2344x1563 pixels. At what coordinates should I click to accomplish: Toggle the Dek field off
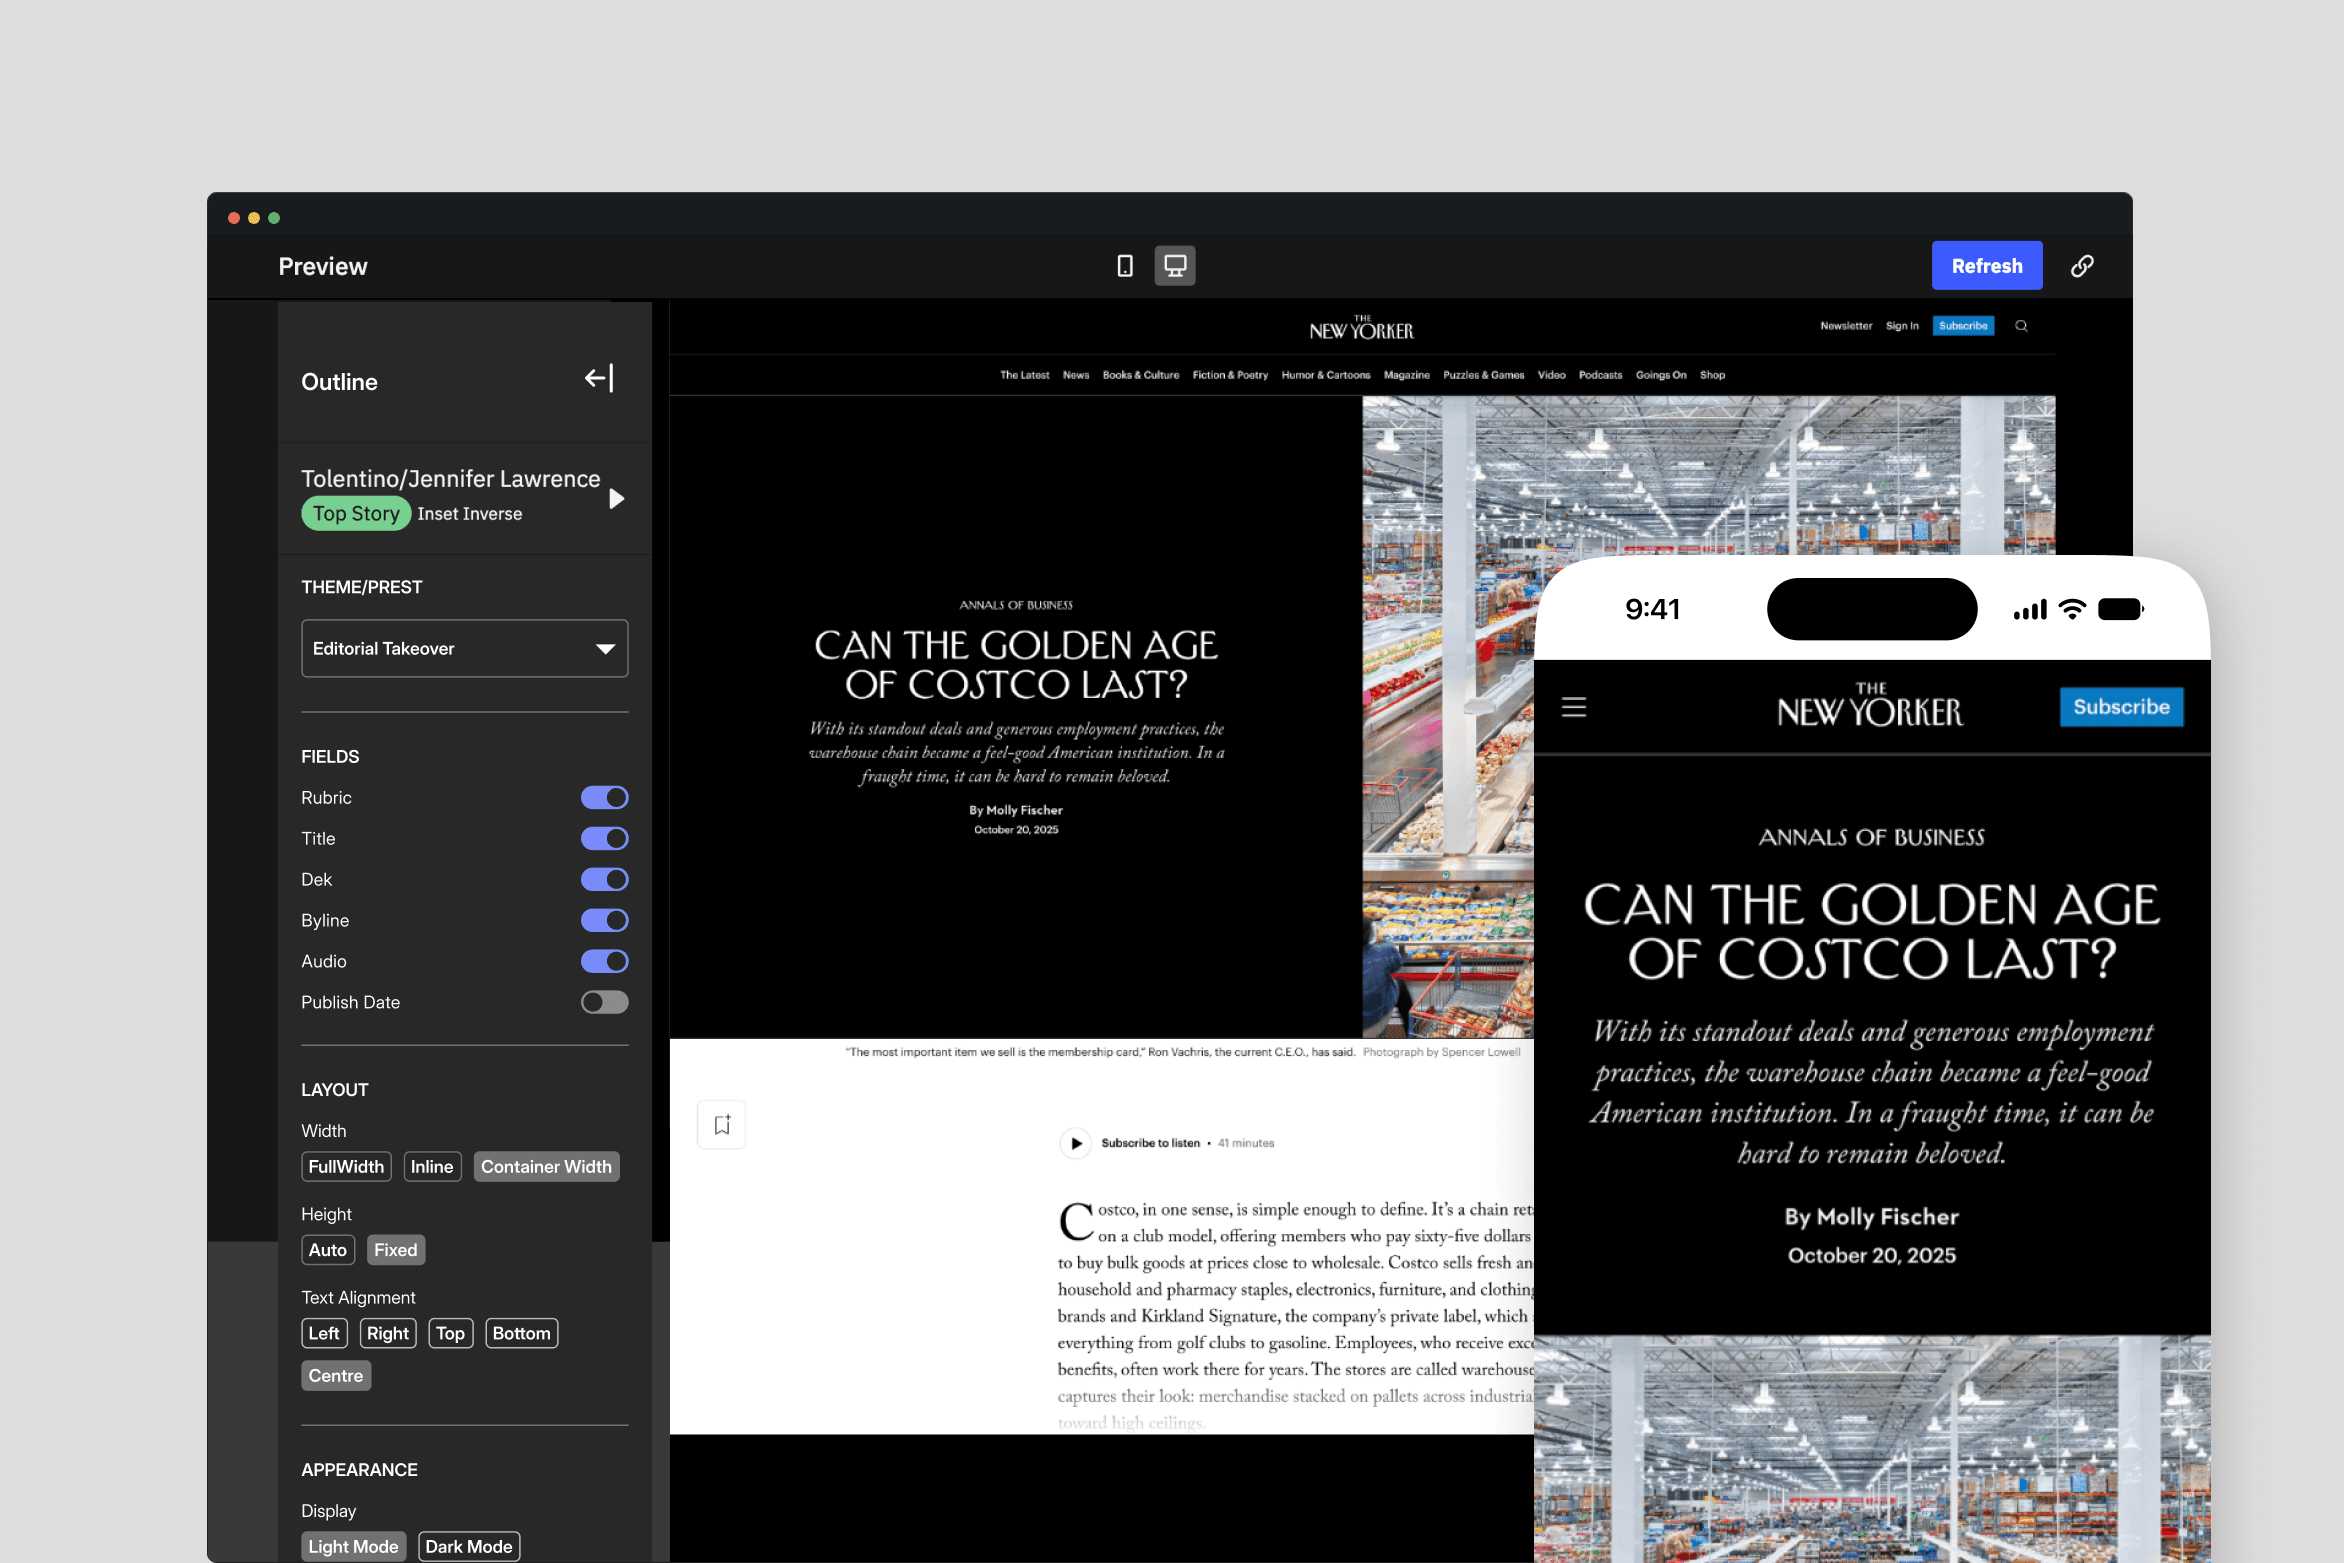pyautogui.click(x=605, y=879)
